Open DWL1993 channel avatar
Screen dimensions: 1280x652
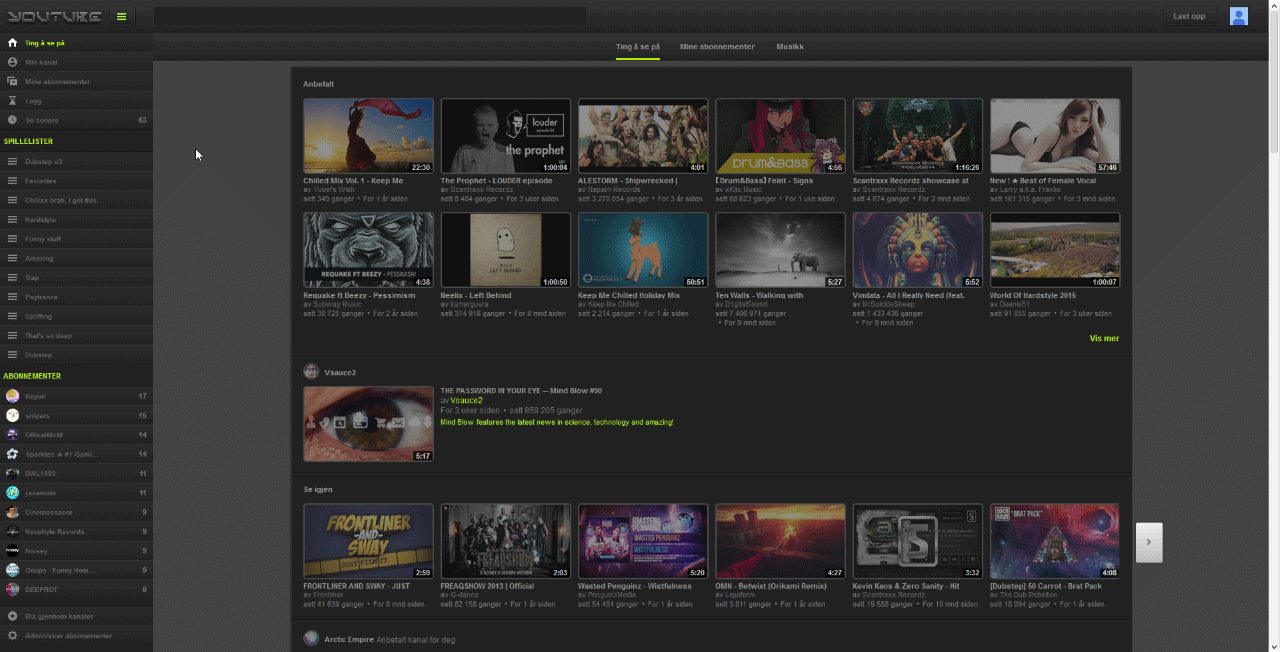point(12,473)
